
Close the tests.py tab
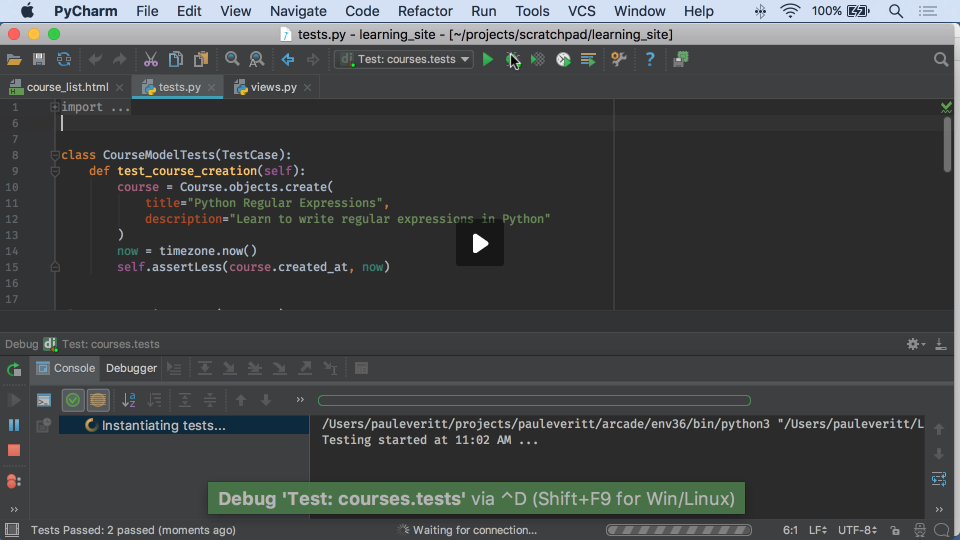tap(211, 88)
